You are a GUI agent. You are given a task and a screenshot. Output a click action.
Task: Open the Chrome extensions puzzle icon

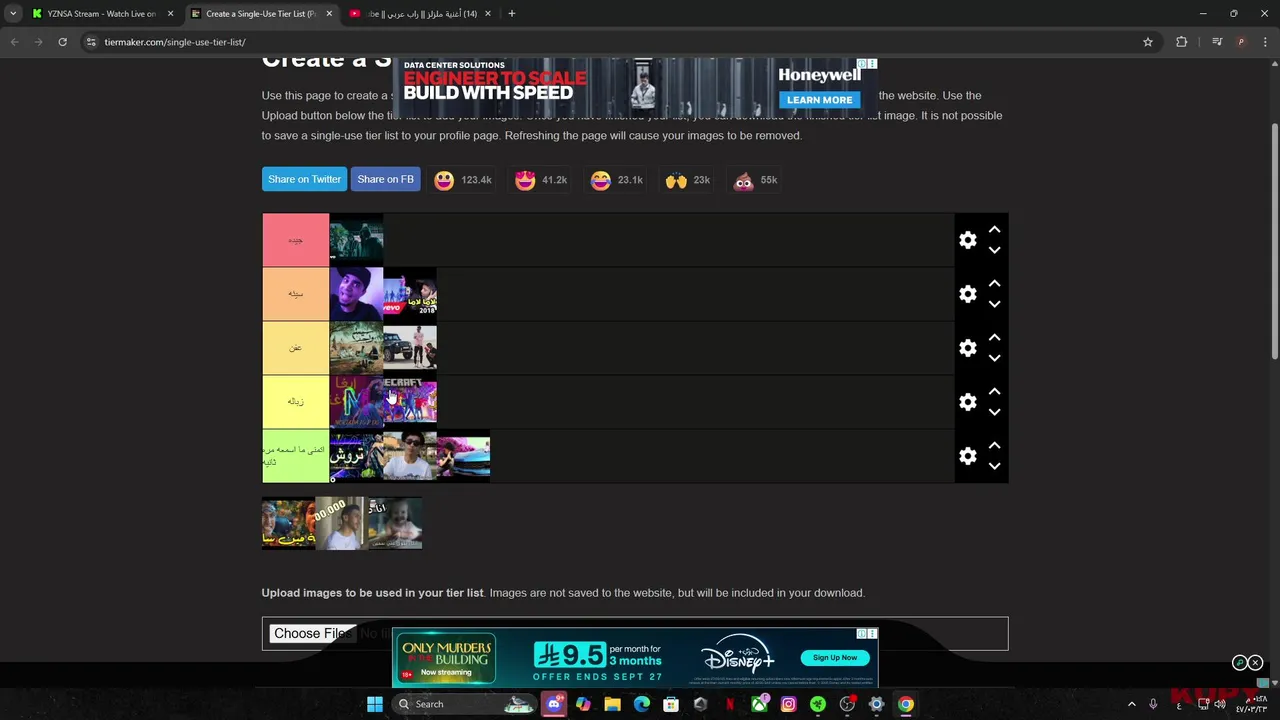[1181, 42]
